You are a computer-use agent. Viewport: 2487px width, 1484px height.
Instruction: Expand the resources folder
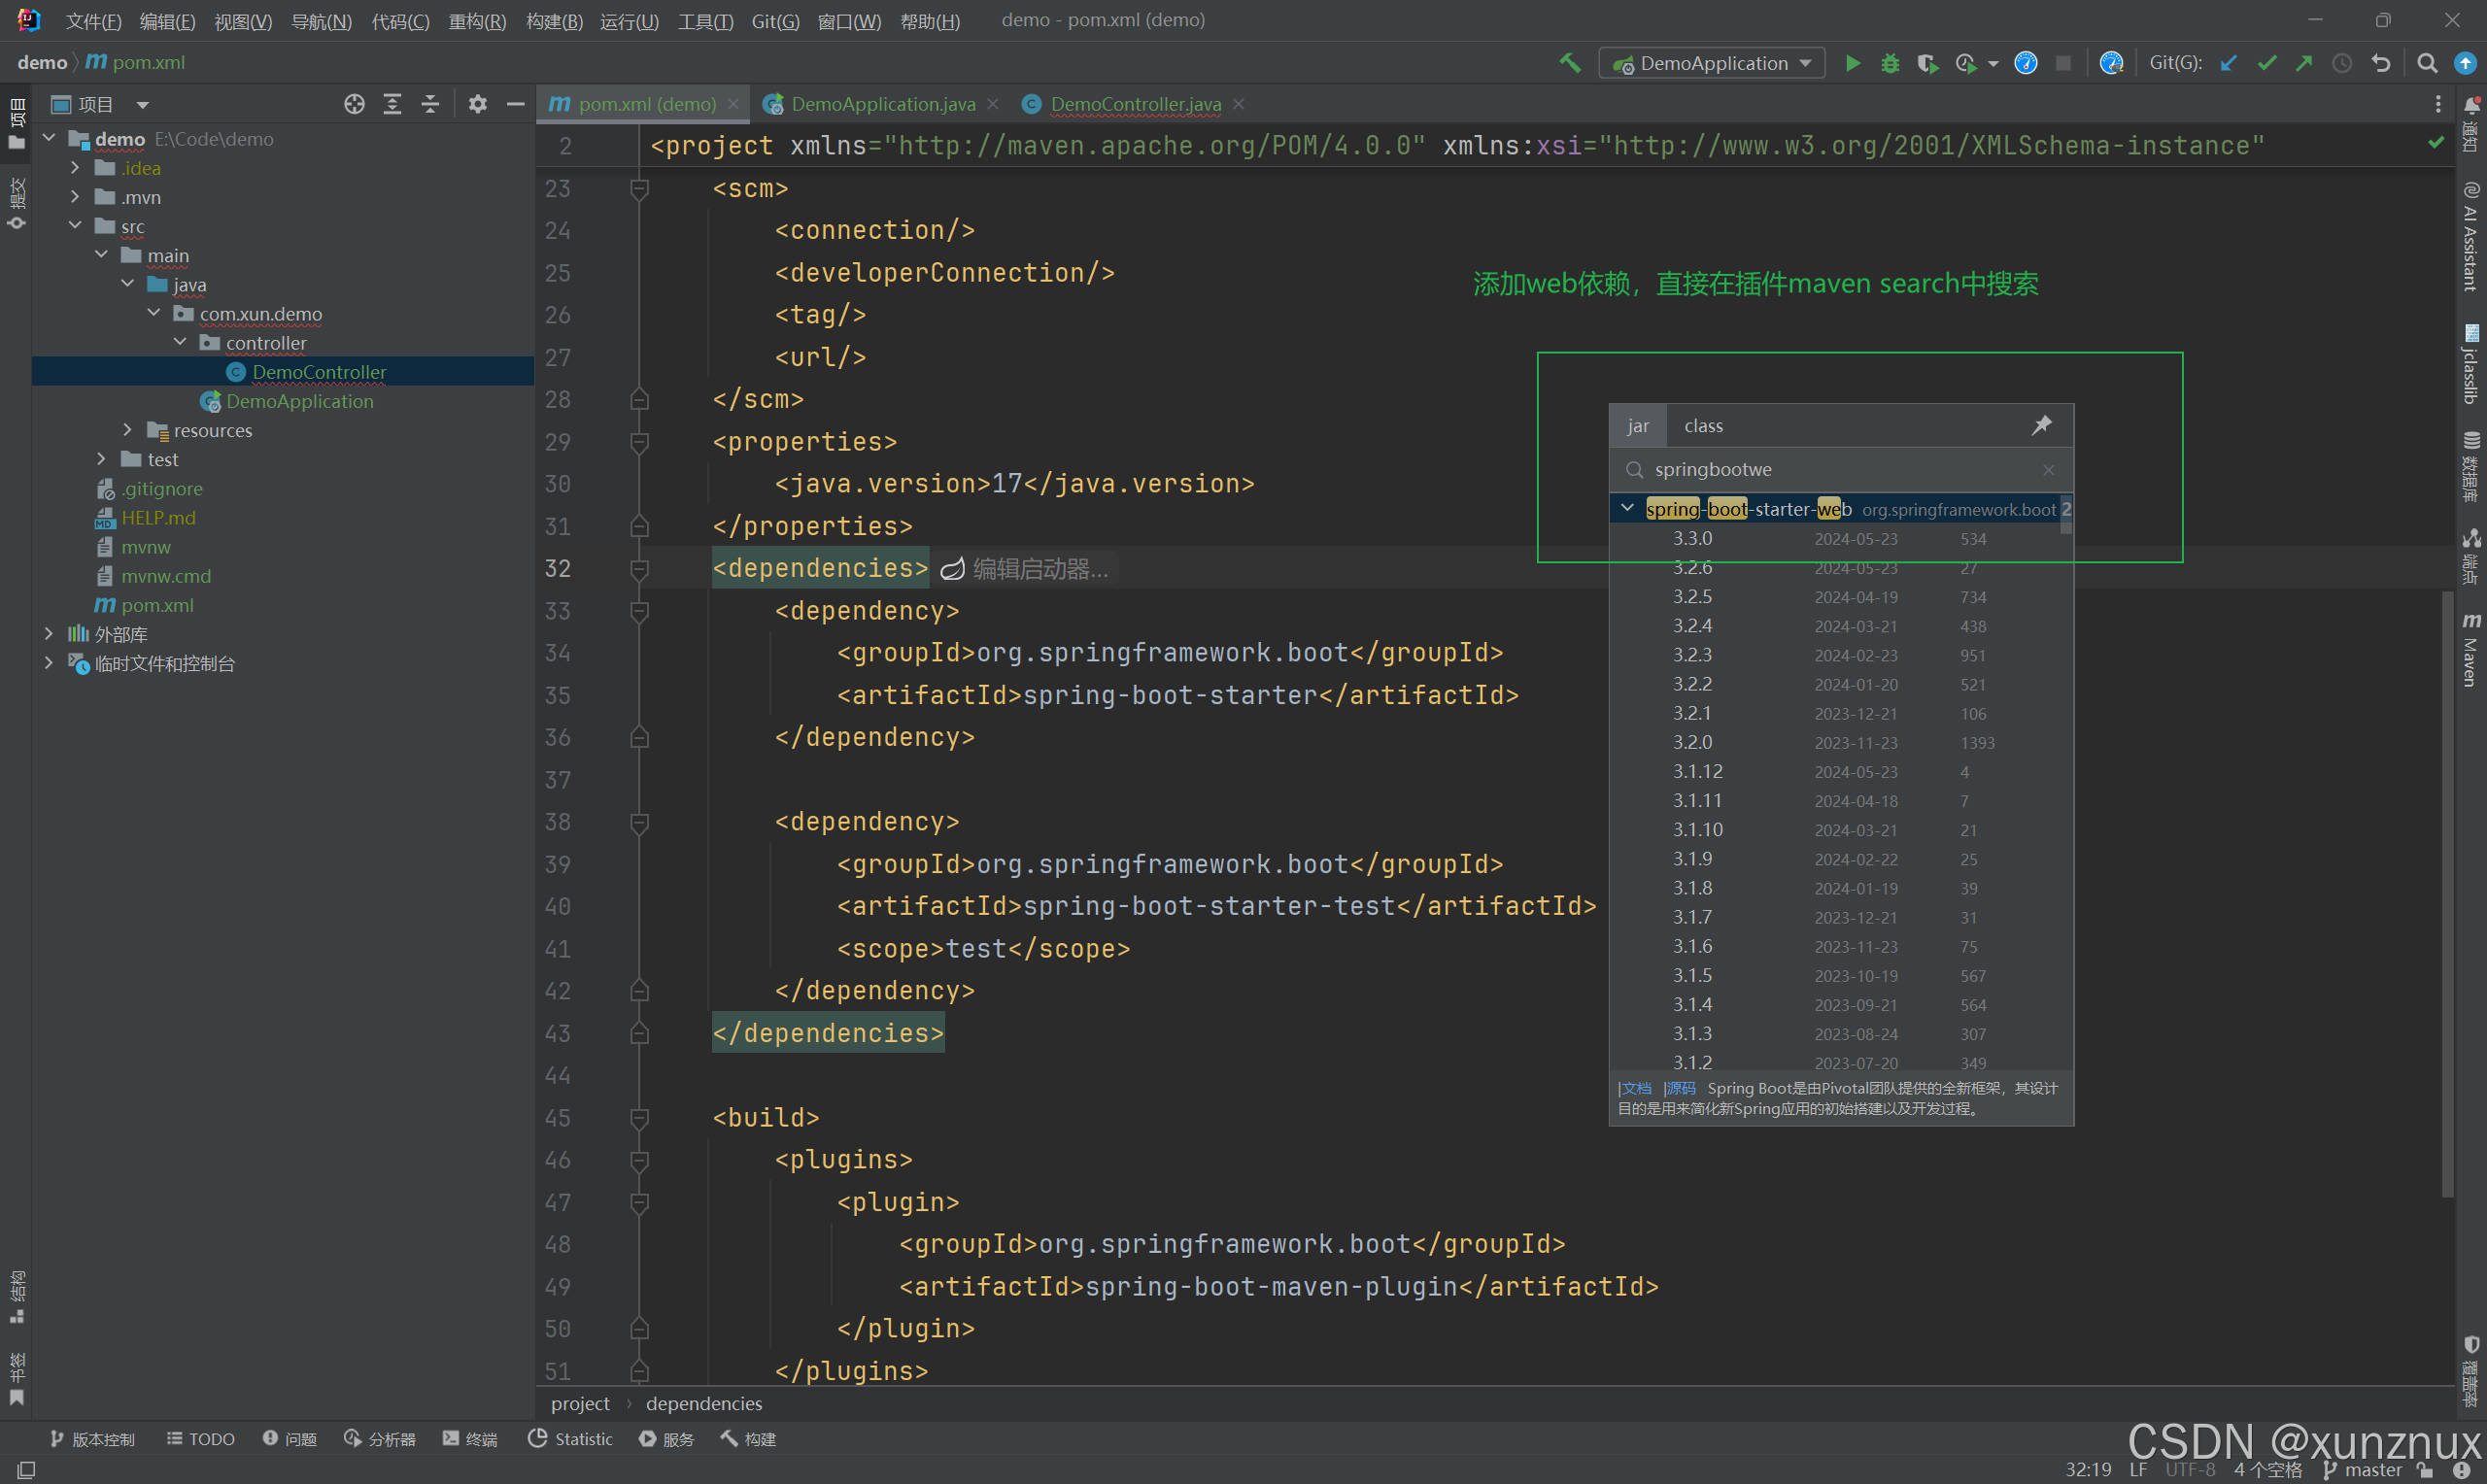127,430
